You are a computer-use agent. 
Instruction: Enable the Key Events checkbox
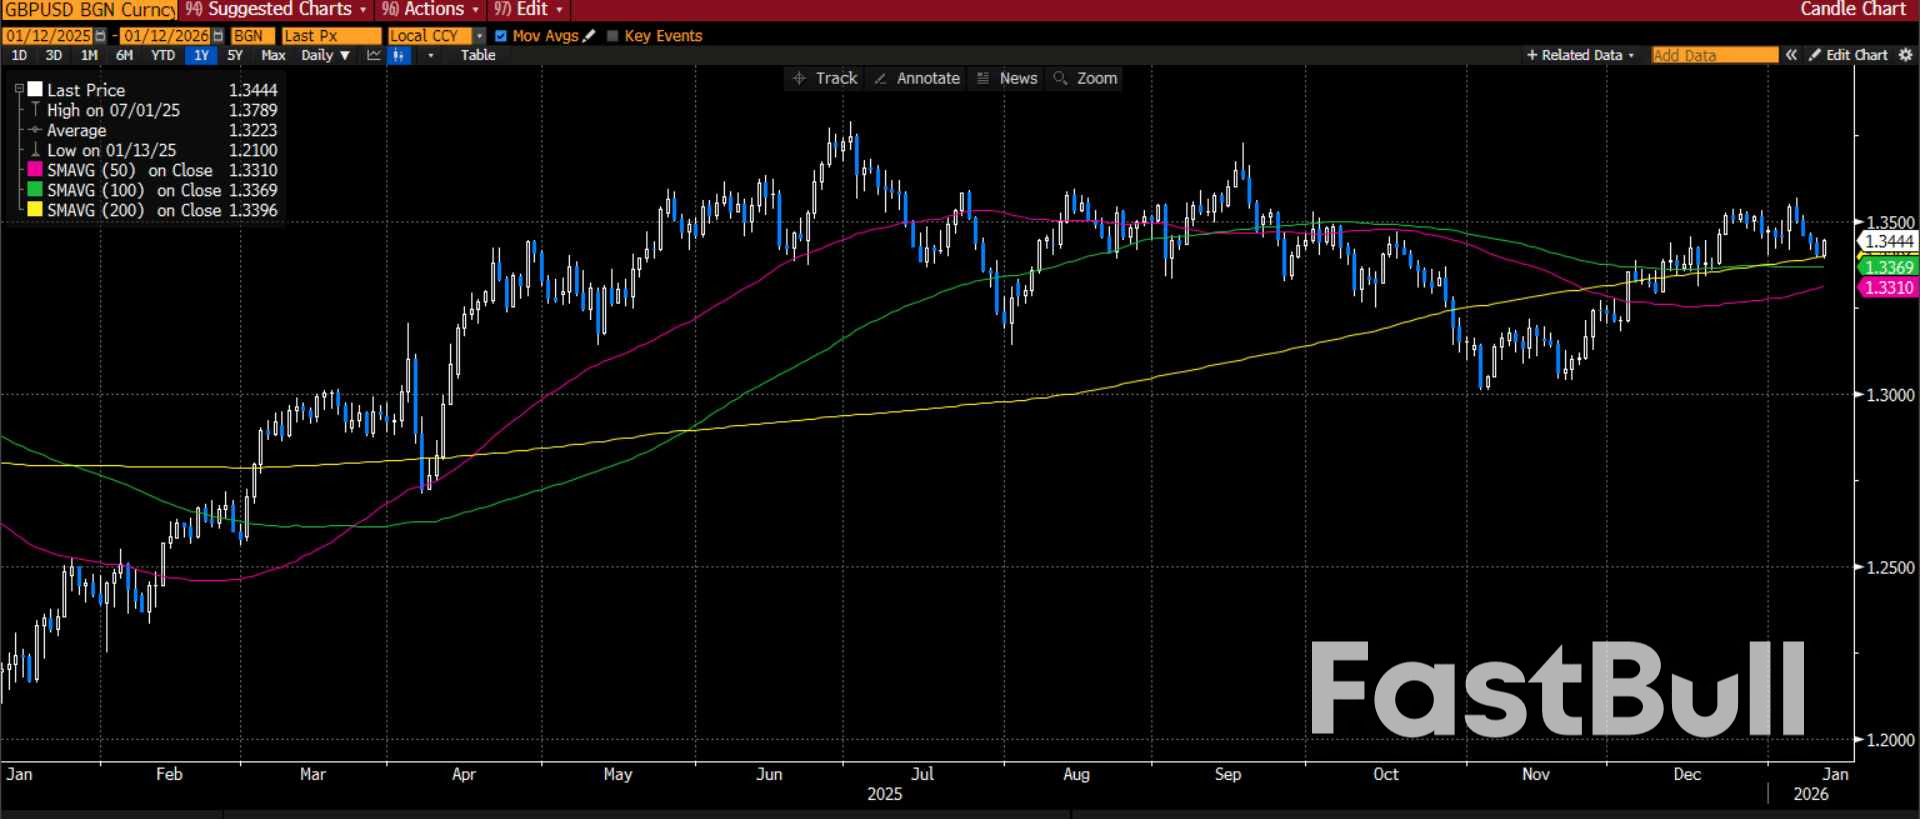tap(613, 36)
